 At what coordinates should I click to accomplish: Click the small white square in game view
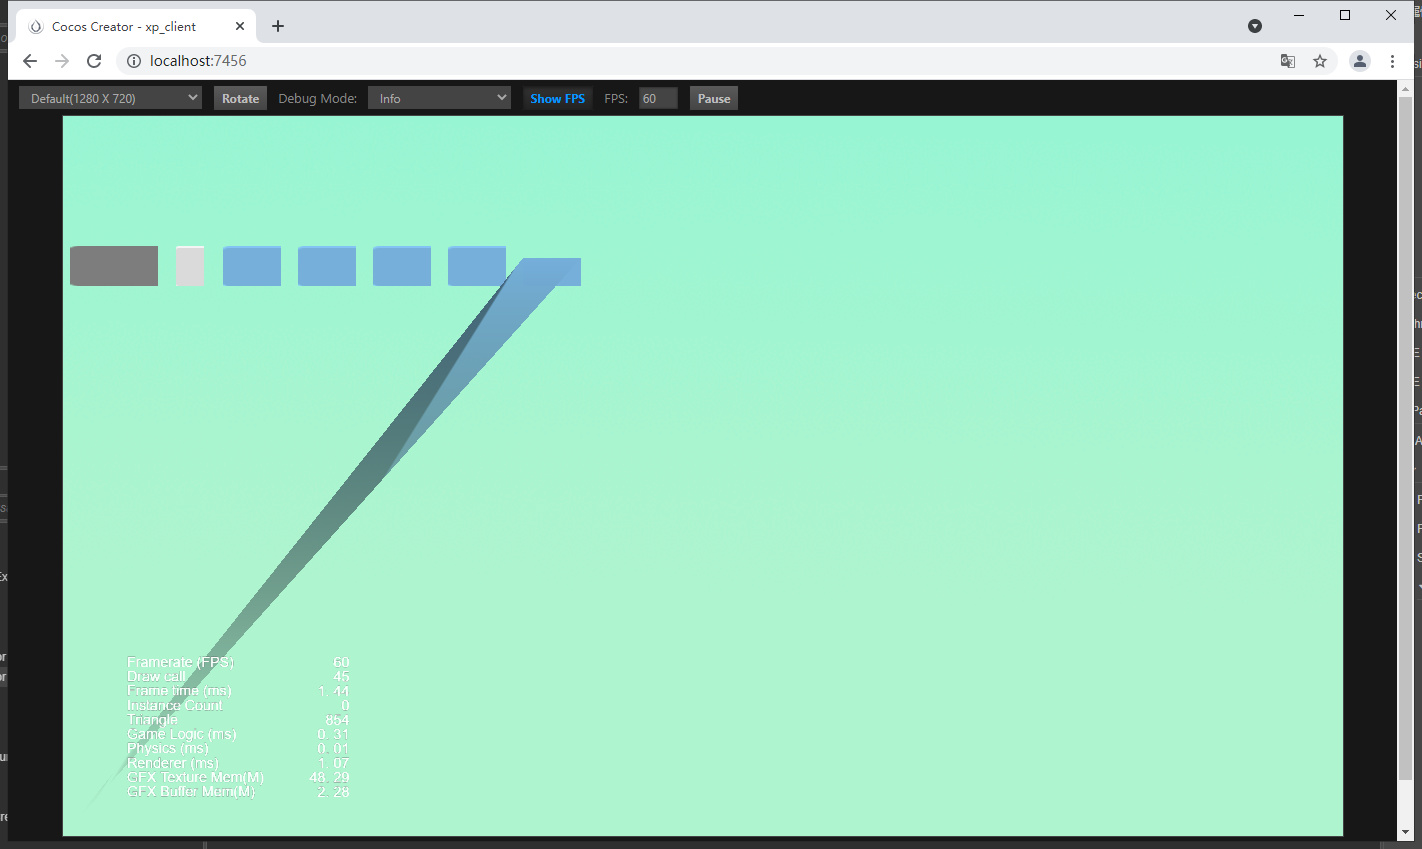[190, 266]
